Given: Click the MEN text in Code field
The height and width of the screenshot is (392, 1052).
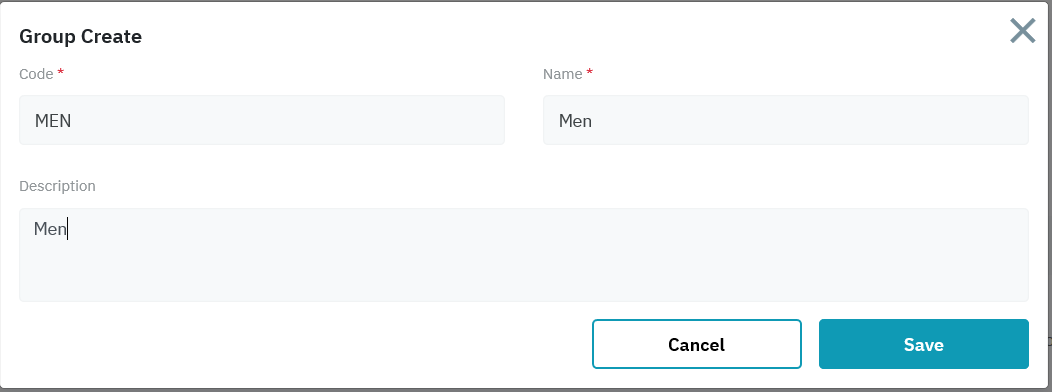Looking at the screenshot, I should tap(53, 121).
